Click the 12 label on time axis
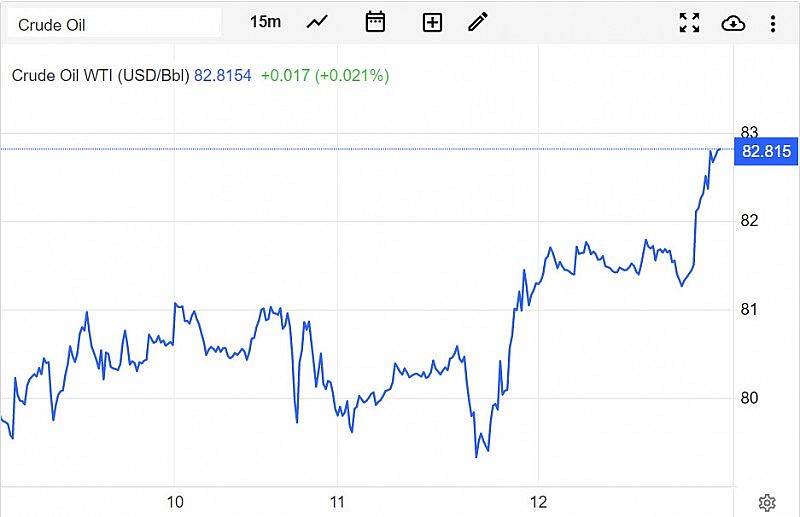 click(539, 501)
